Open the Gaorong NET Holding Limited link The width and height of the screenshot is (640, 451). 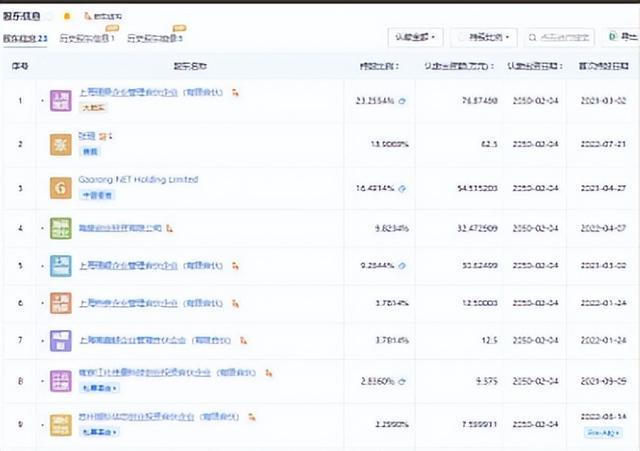(138, 180)
